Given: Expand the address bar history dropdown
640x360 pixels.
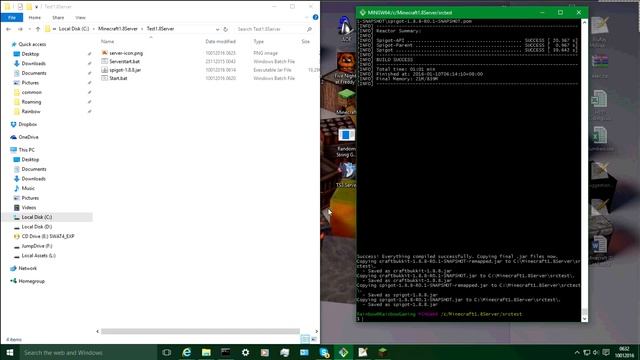Looking at the screenshot, I should (217, 29).
